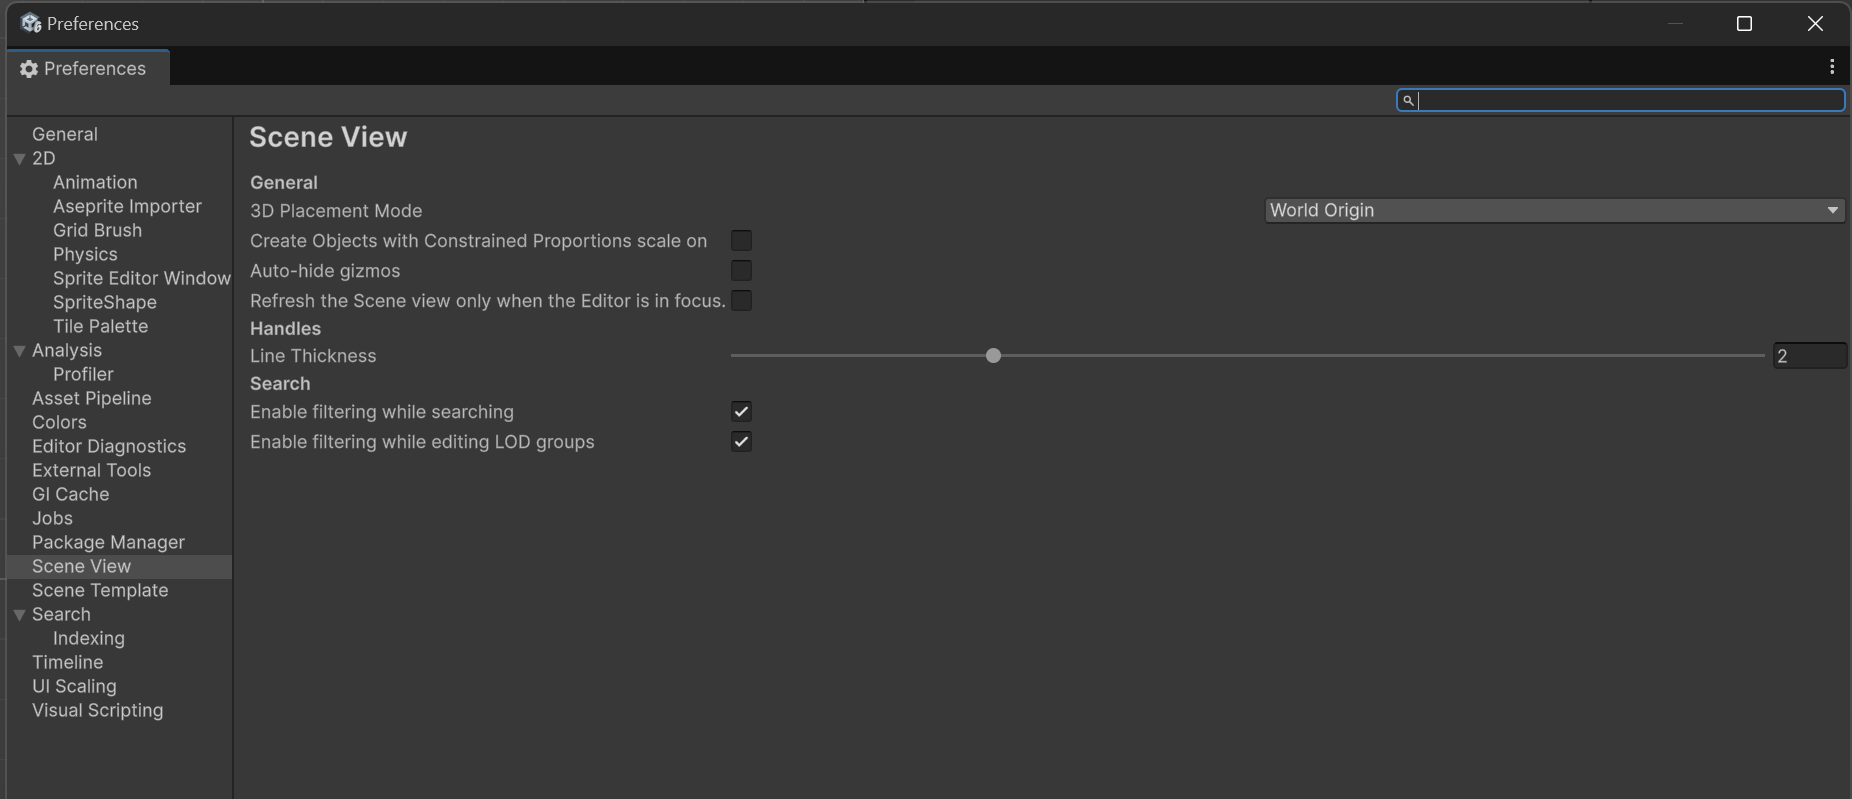Collapse the Analysis section arrow
Image resolution: width=1852 pixels, height=799 pixels.
(19, 351)
